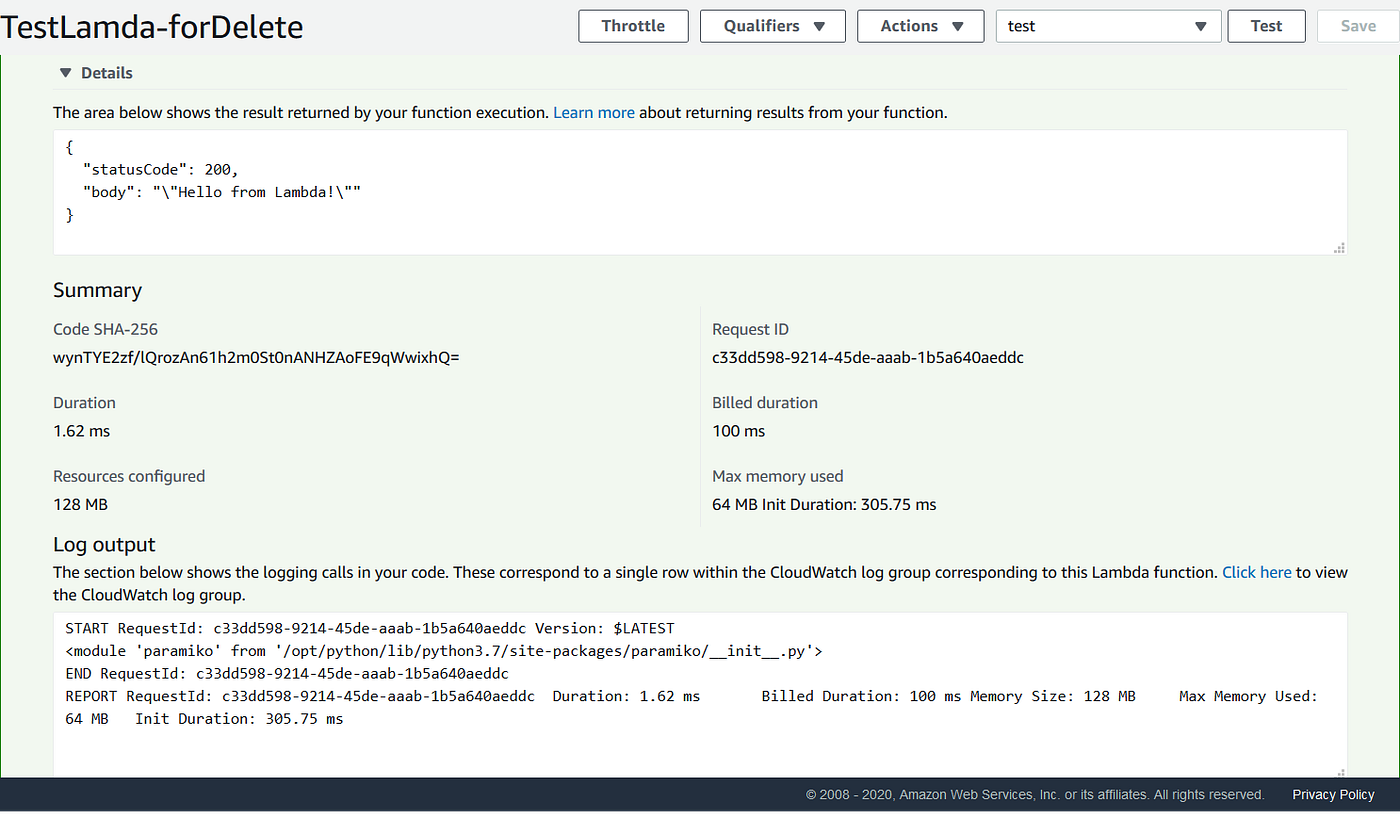
Task: Run the function with Test button
Action: coord(1266,26)
